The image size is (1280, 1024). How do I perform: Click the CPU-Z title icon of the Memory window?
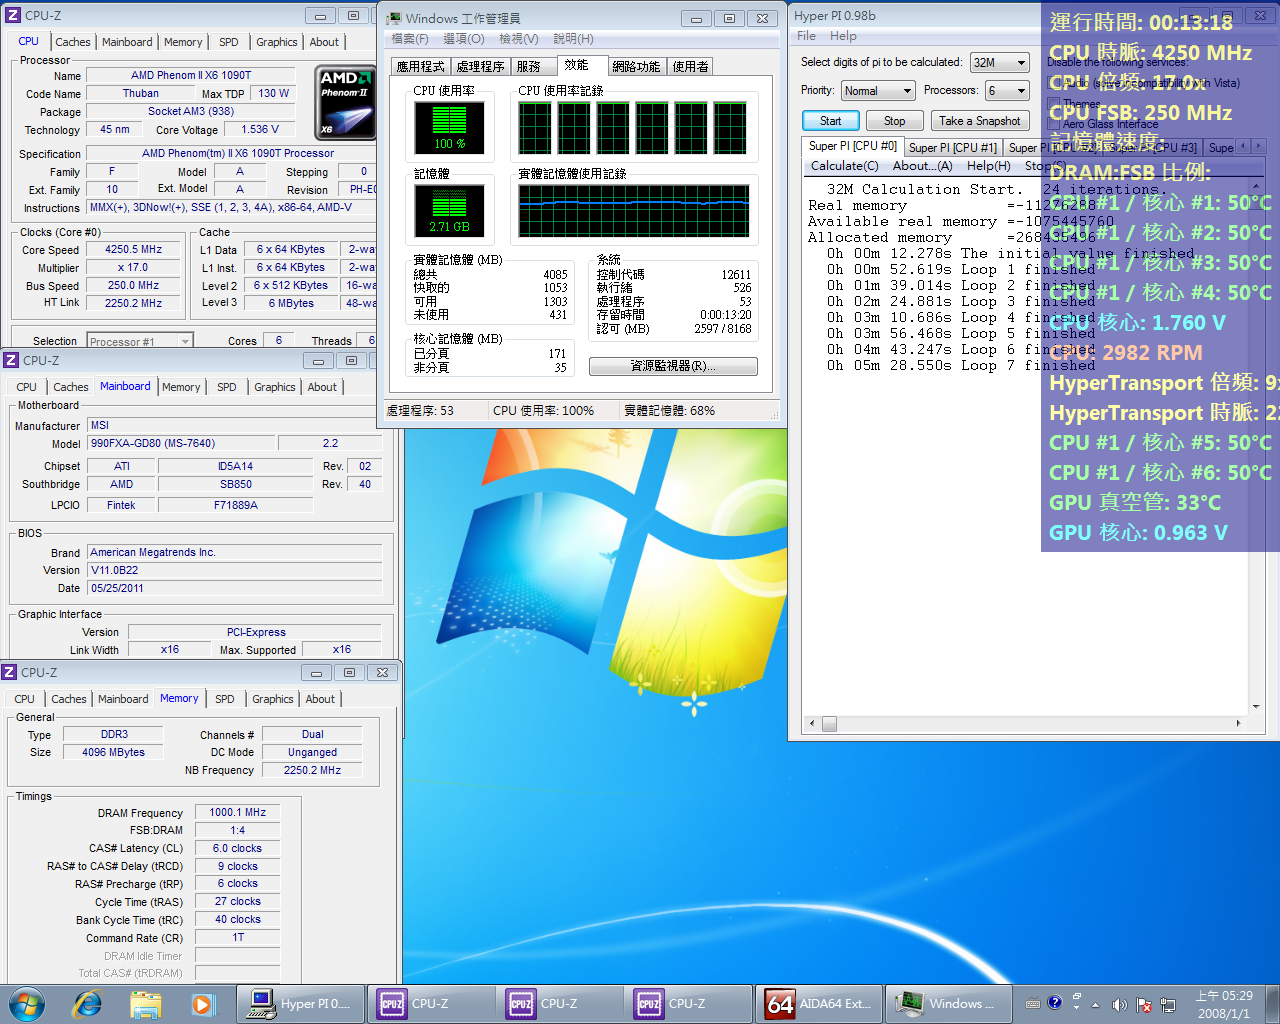coord(10,673)
